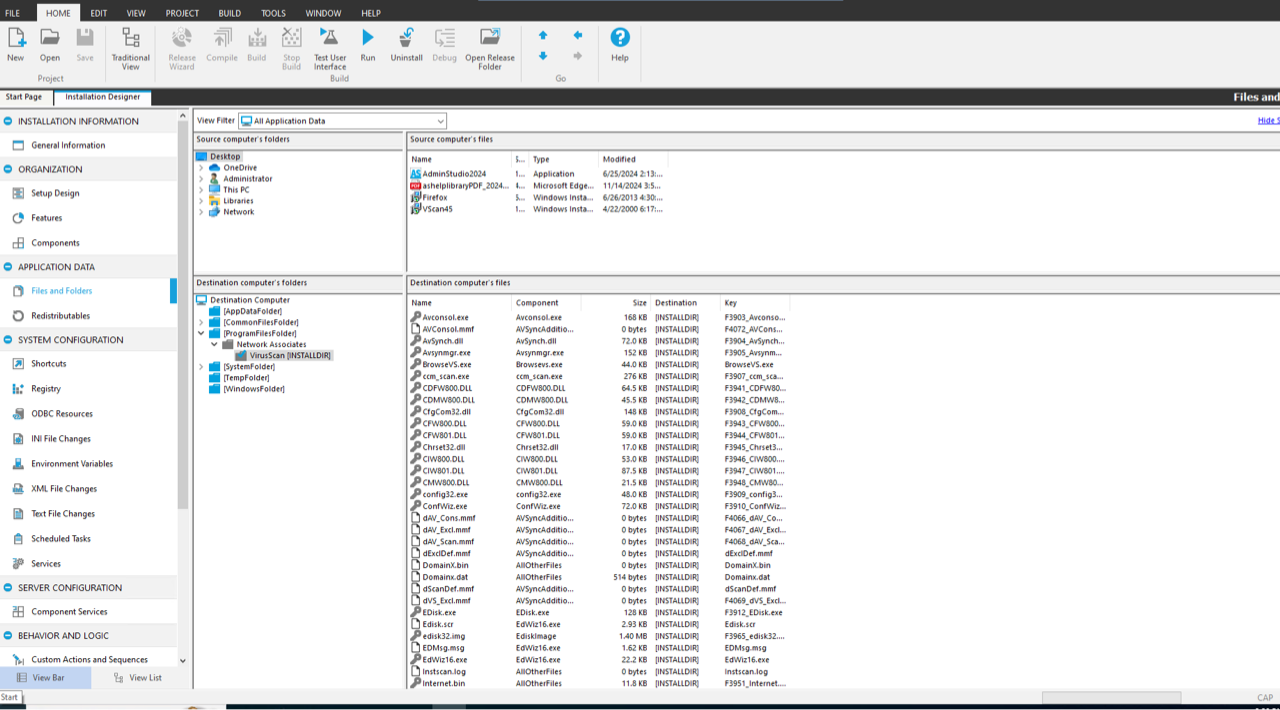
Task: Expand the OneDrive folder node
Action: (x=201, y=168)
